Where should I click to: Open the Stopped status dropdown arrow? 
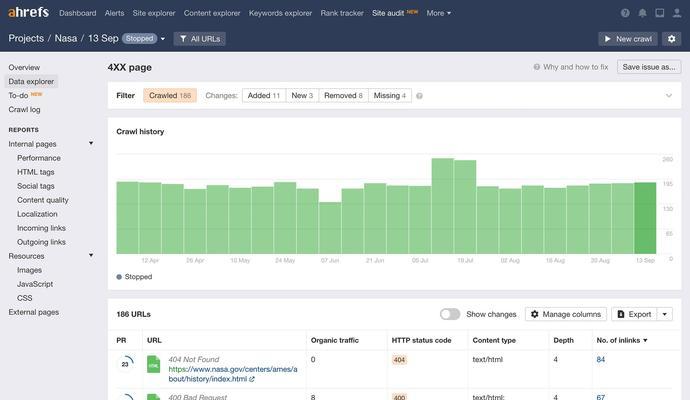click(163, 39)
